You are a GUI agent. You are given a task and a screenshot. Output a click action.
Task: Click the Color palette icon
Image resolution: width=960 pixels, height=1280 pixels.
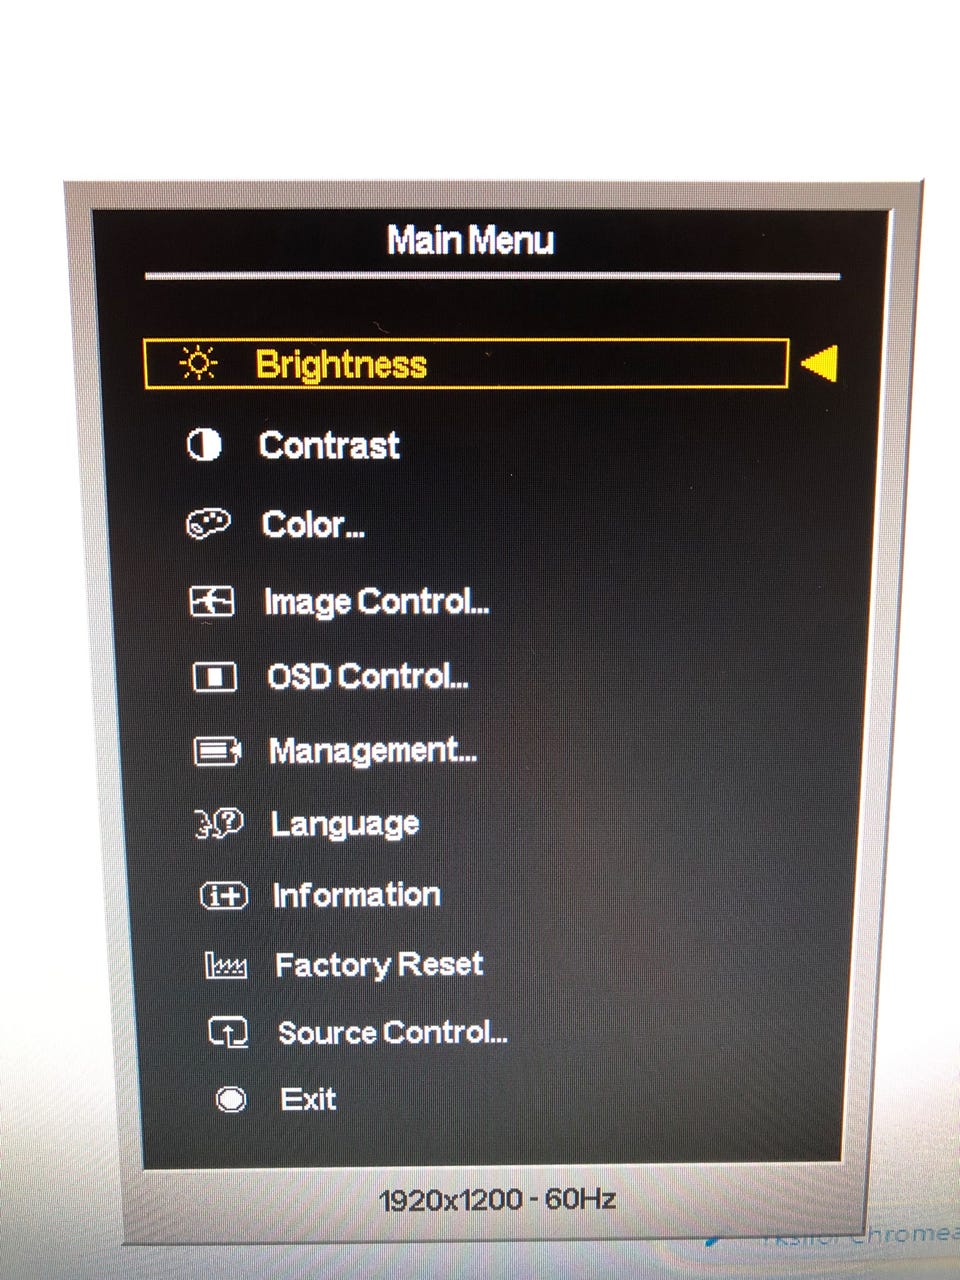click(208, 524)
